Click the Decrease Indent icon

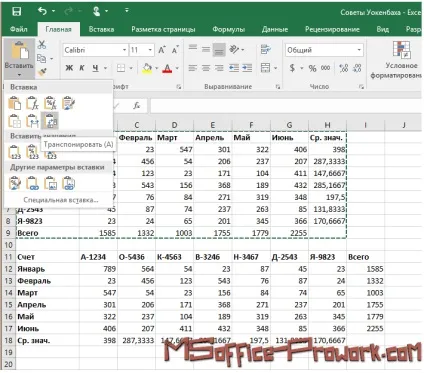(x=234, y=68)
